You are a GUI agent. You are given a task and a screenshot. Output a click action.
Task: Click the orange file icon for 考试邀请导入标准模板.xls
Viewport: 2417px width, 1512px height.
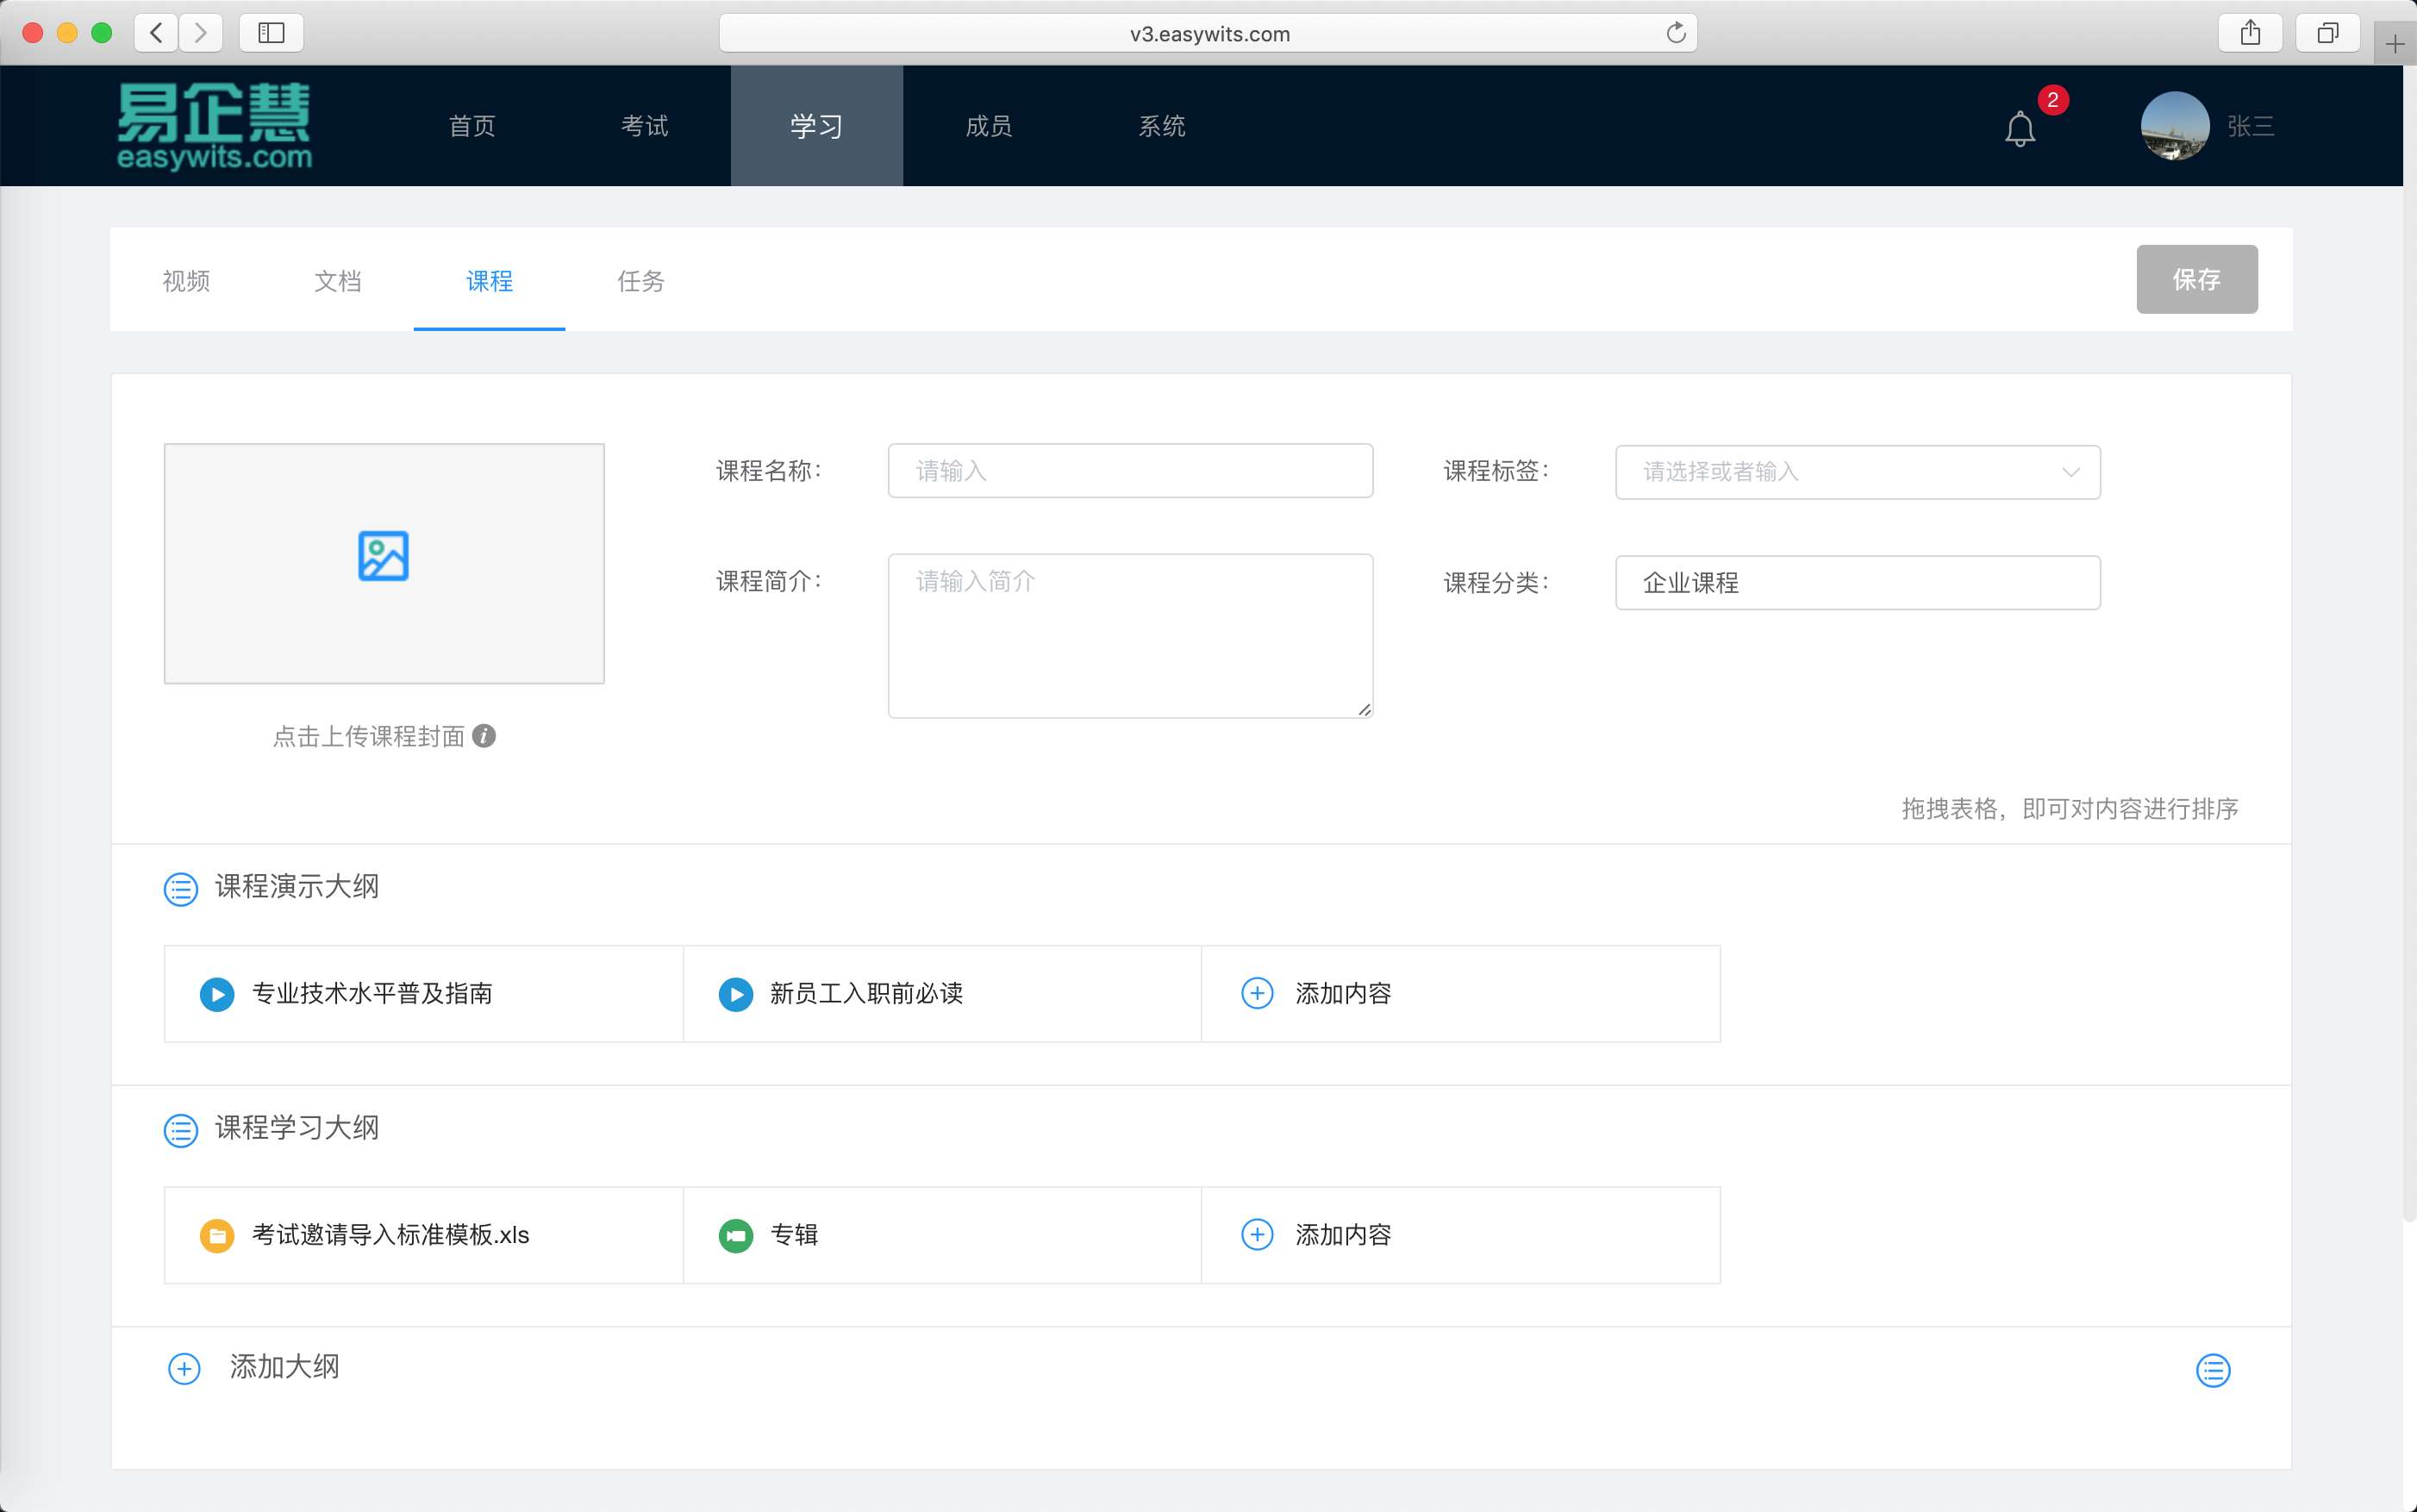click(217, 1236)
